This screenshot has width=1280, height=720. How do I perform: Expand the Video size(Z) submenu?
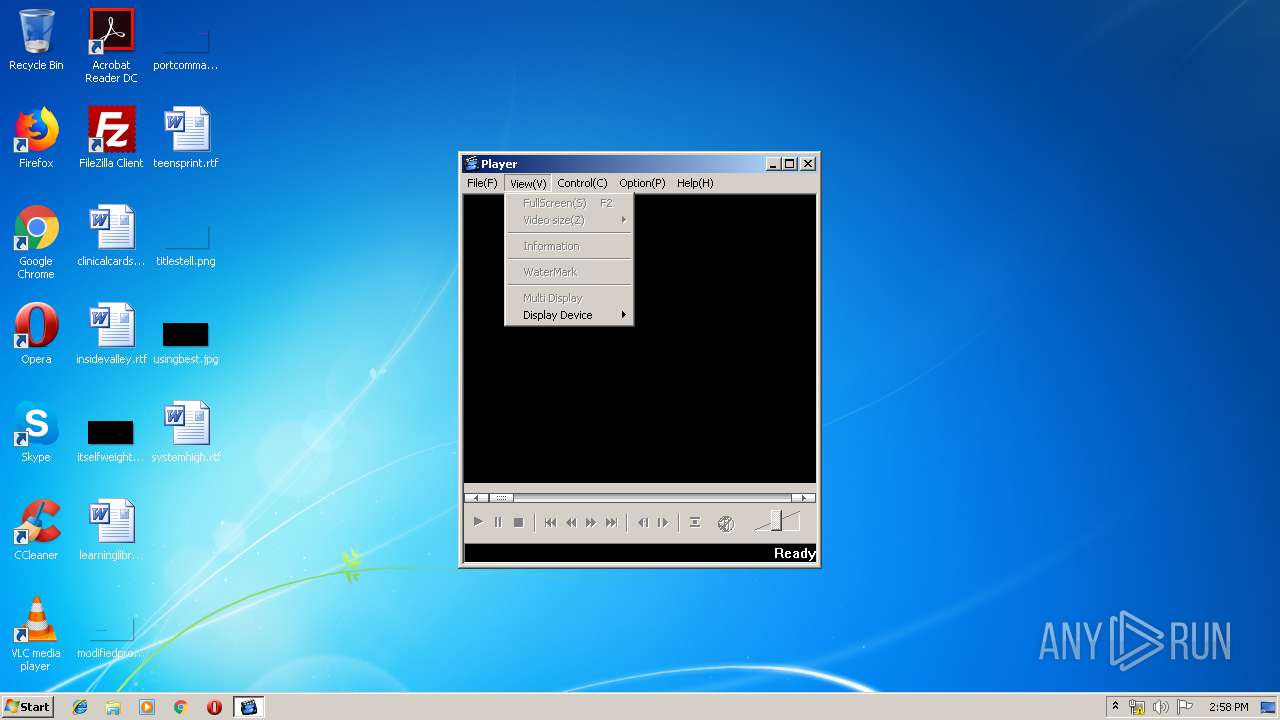tap(569, 220)
